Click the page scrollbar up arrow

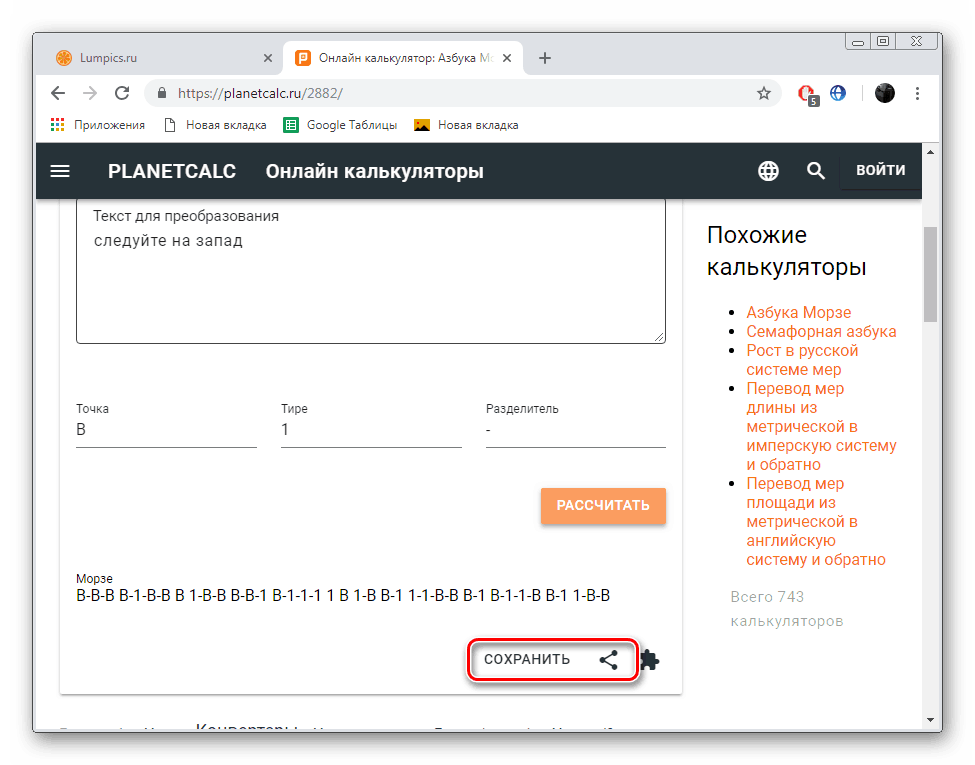(930, 152)
